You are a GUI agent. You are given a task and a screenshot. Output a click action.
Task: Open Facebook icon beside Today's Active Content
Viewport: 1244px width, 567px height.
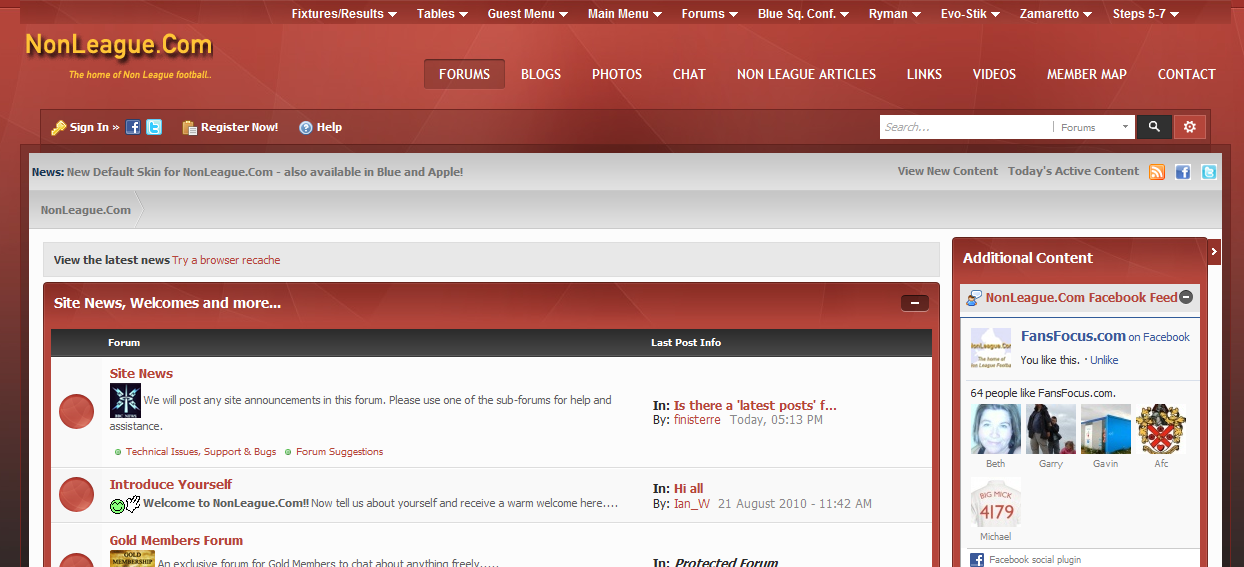[1183, 172]
